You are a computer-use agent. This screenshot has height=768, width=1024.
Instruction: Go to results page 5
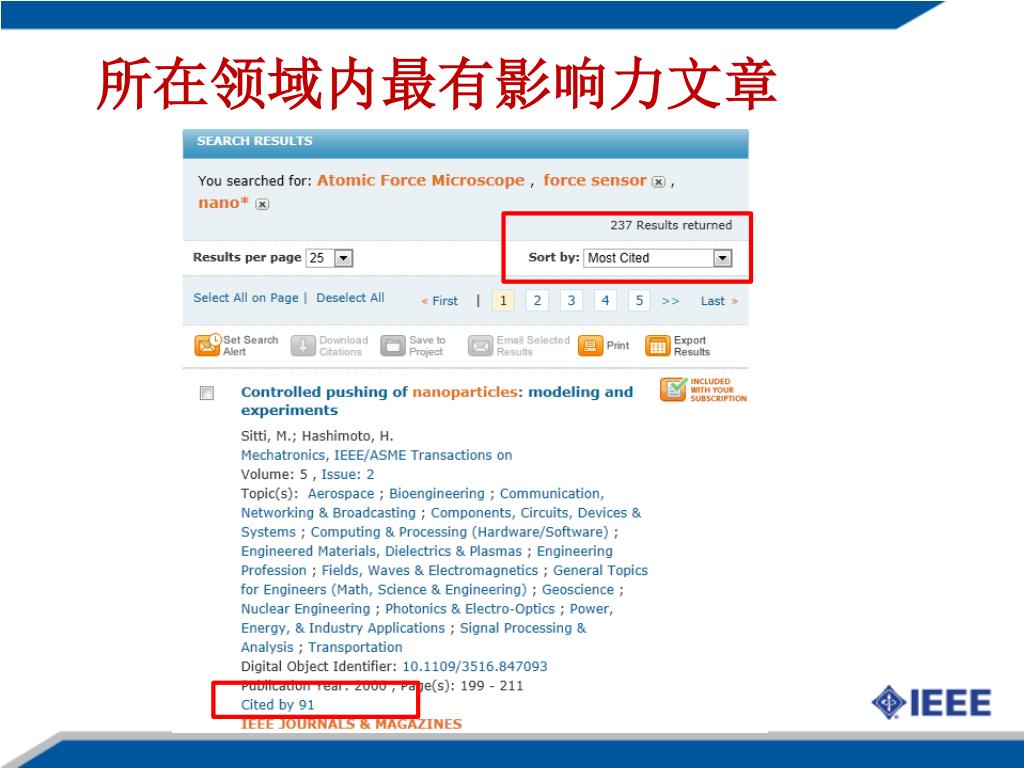click(639, 300)
